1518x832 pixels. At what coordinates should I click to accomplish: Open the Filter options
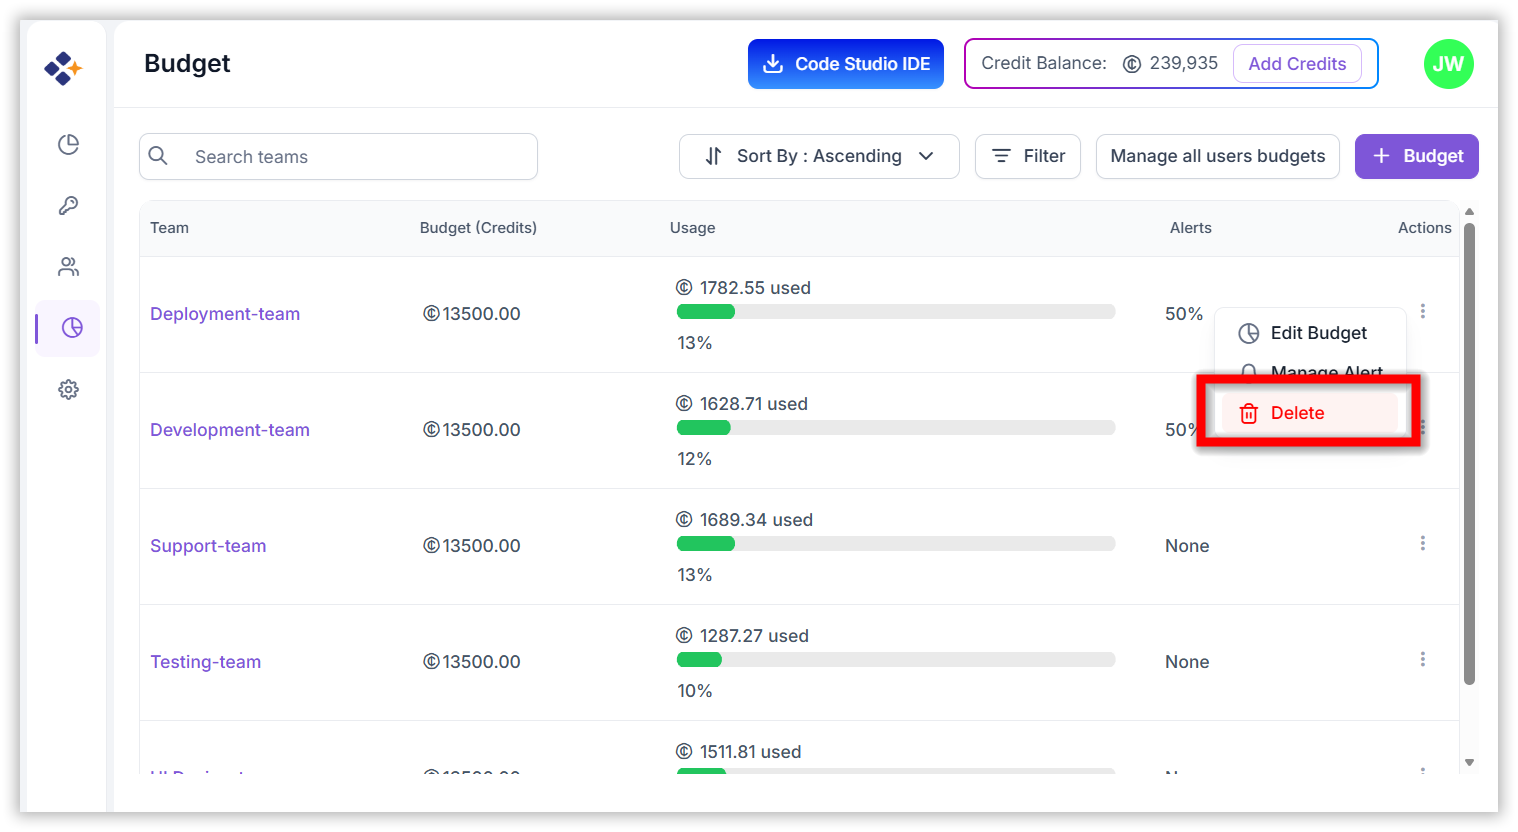1027,156
